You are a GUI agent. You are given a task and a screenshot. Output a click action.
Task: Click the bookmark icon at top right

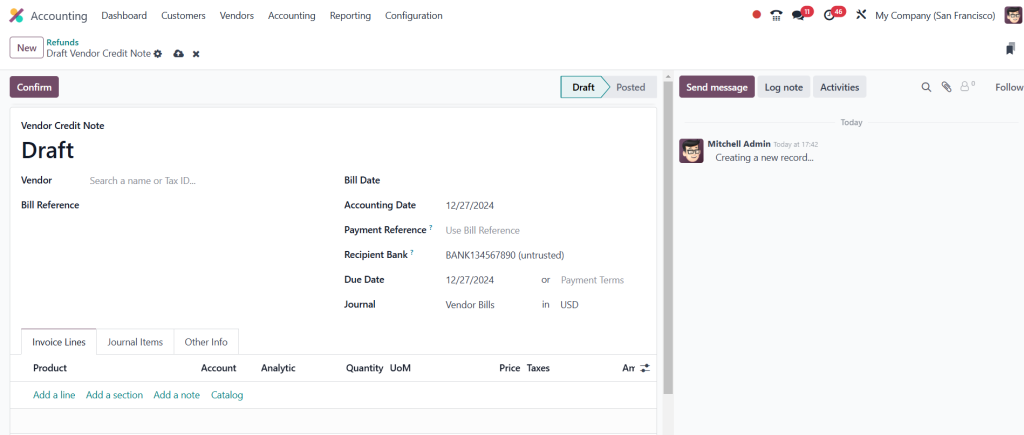[1010, 48]
